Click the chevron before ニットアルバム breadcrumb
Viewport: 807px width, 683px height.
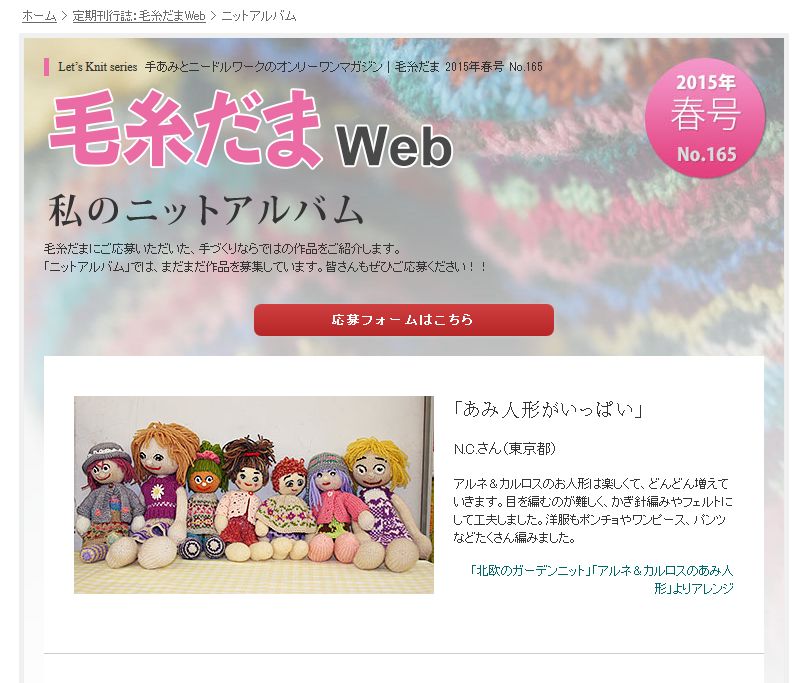(x=213, y=16)
